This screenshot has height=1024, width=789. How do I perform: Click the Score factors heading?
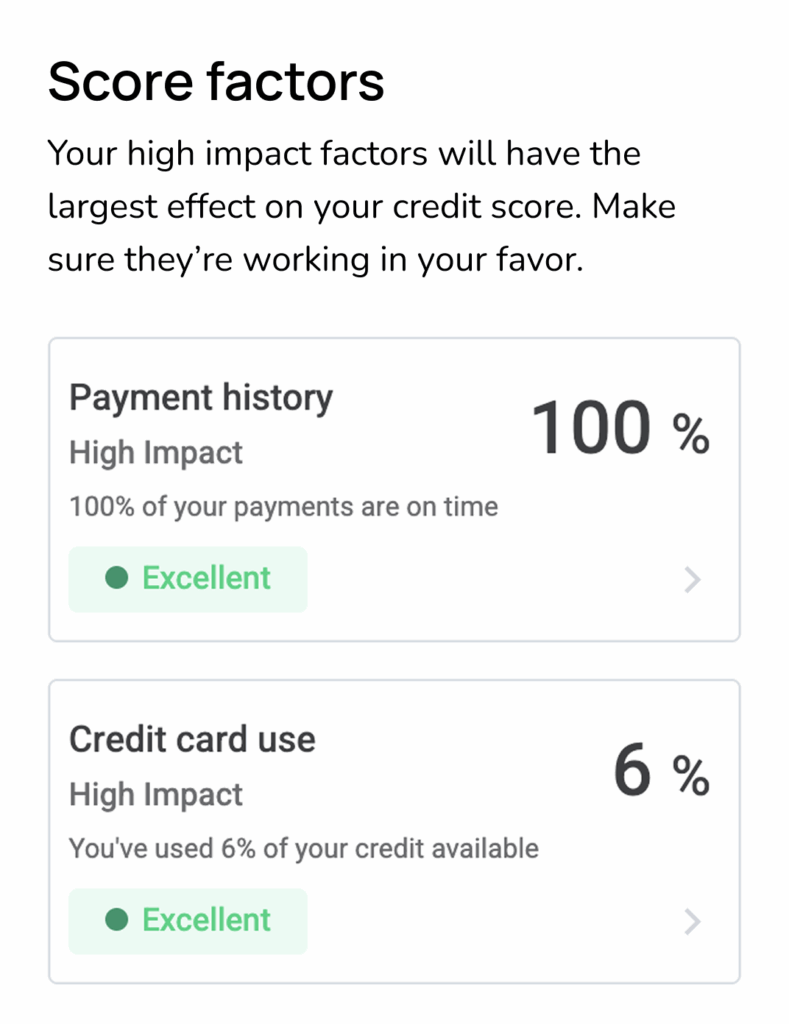216,82
